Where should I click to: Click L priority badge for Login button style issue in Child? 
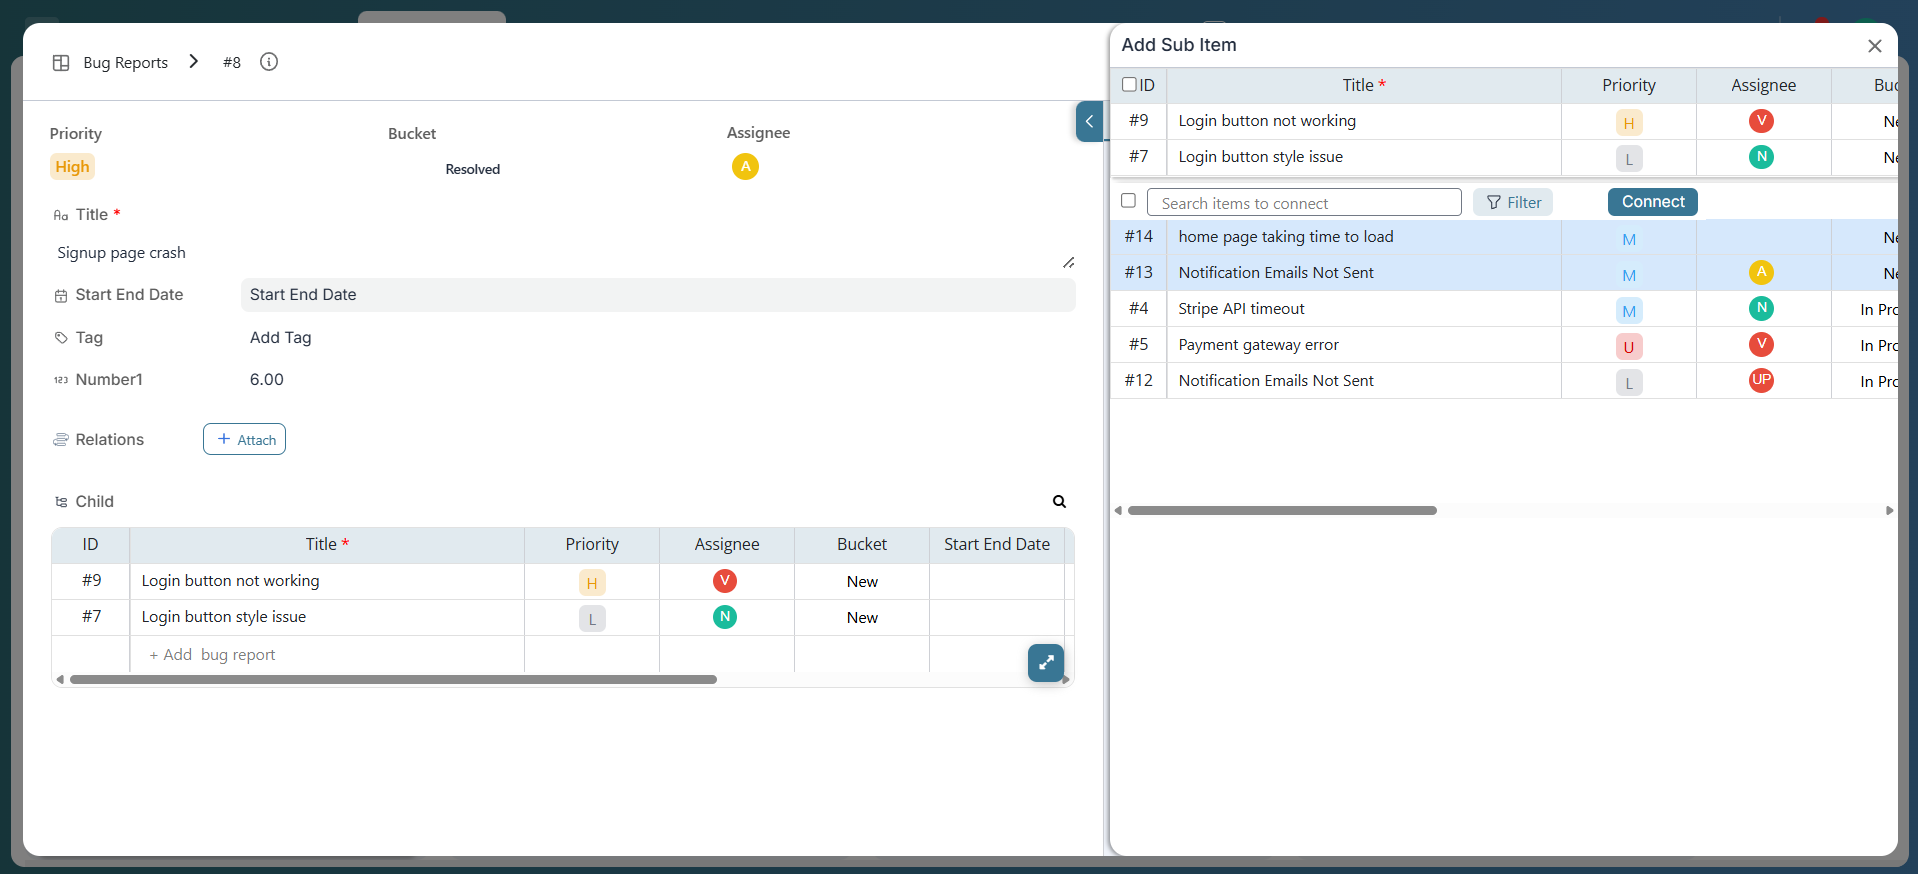coord(592,619)
